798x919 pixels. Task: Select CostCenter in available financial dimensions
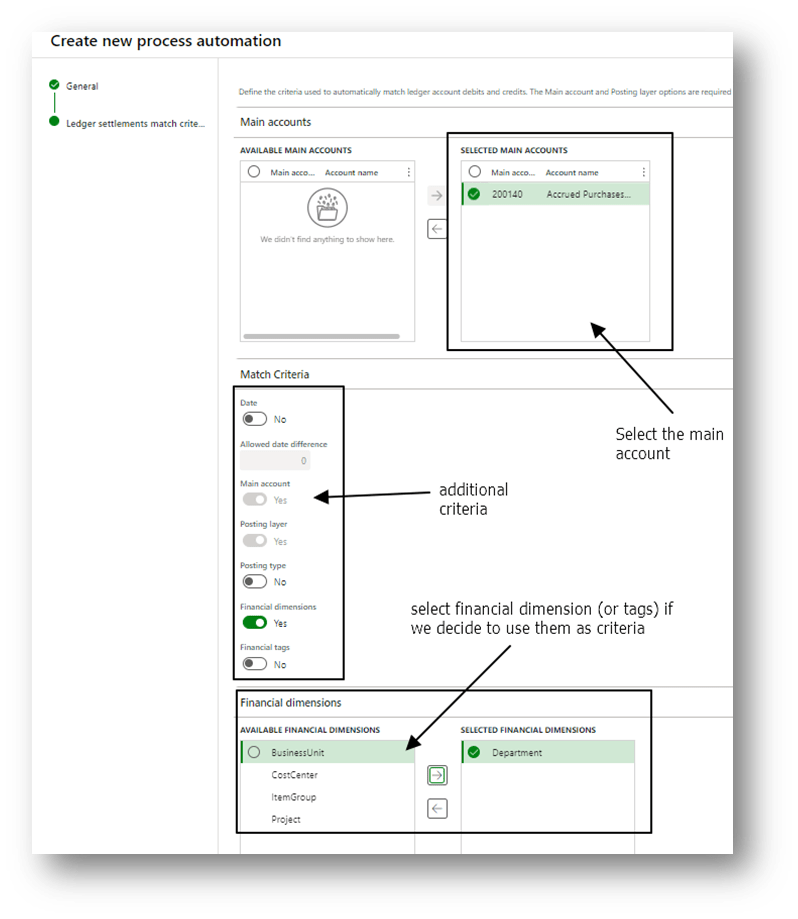294,775
